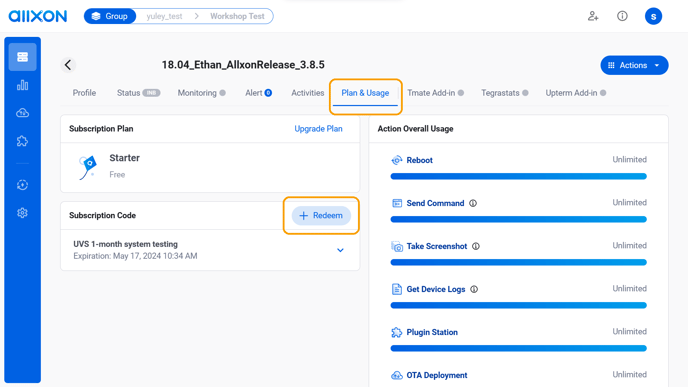Open the bar chart dashboard sidebar icon
Viewport: 688px width, 387px height.
point(22,85)
